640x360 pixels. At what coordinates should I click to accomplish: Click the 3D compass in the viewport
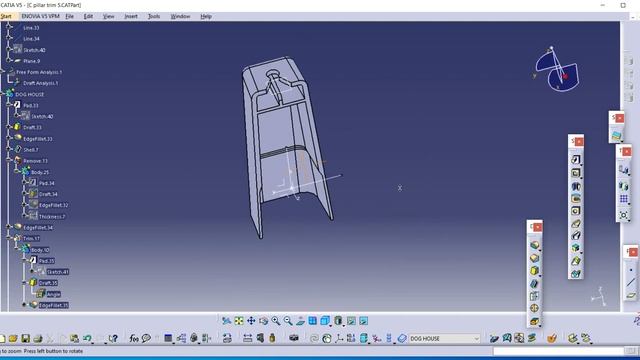click(x=557, y=69)
